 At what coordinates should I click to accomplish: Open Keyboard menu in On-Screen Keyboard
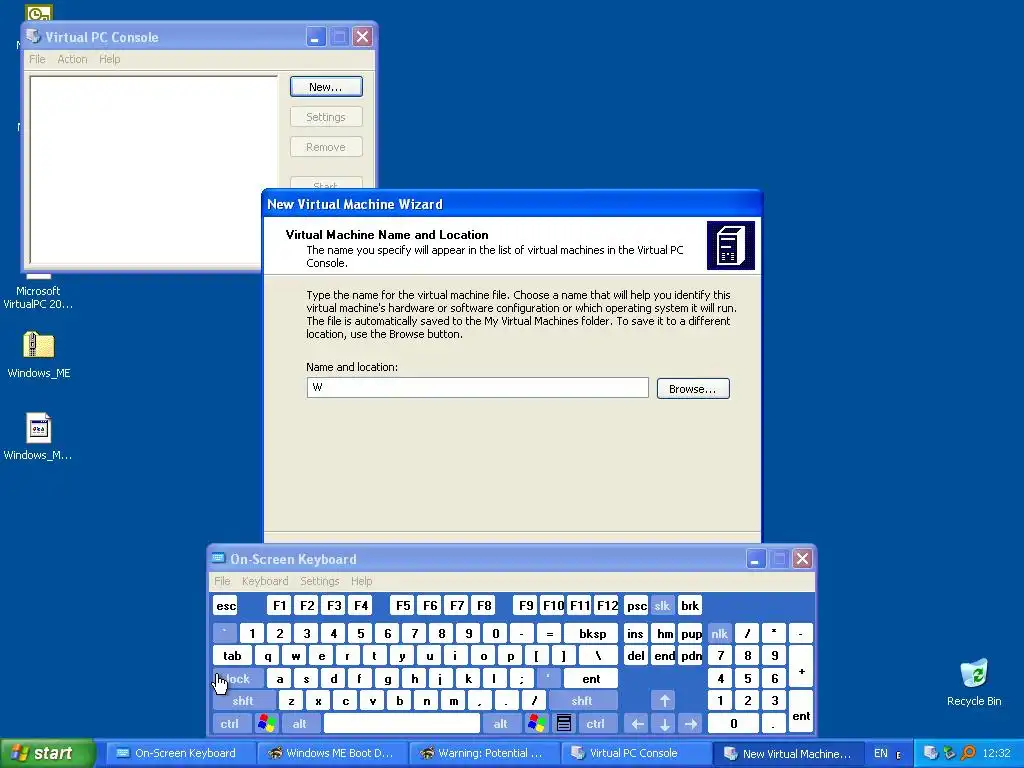pos(264,581)
